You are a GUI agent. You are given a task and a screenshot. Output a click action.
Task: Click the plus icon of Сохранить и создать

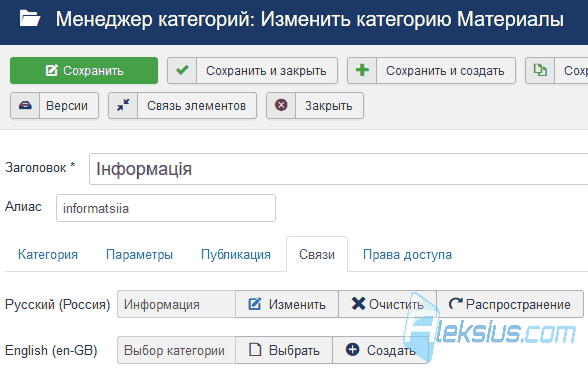[362, 70]
